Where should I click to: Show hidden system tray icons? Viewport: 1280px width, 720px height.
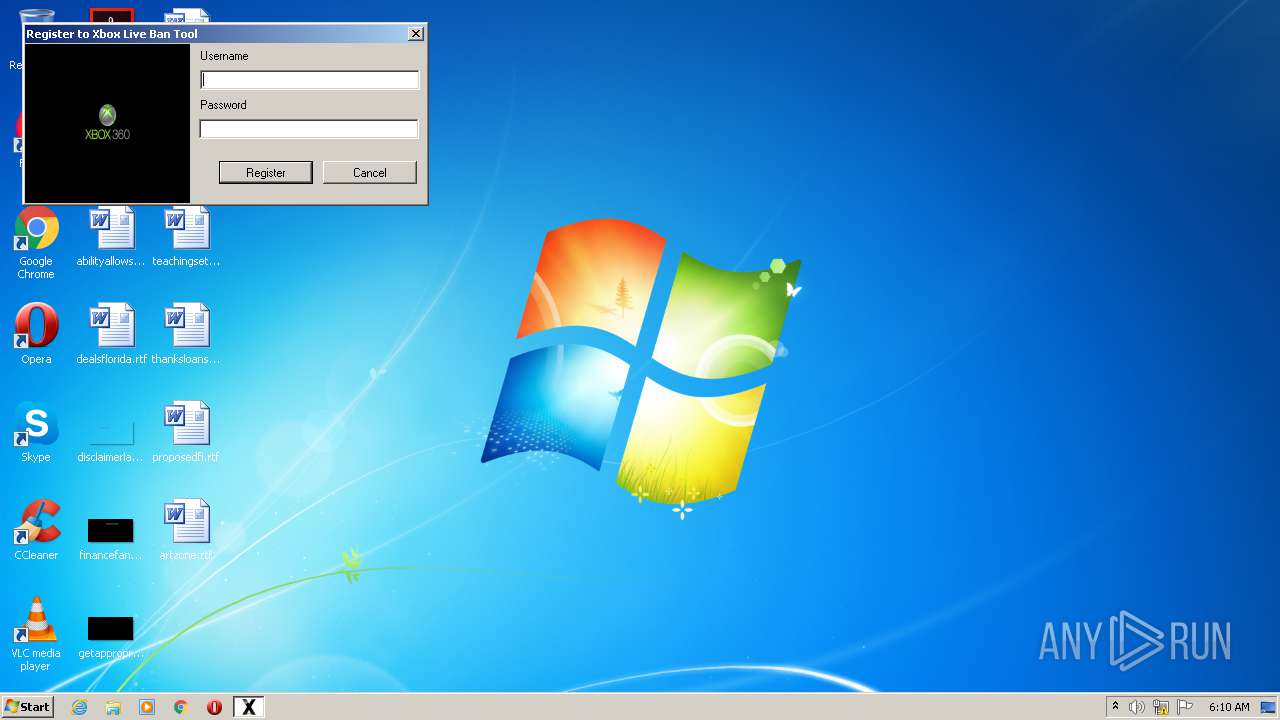(x=1115, y=707)
